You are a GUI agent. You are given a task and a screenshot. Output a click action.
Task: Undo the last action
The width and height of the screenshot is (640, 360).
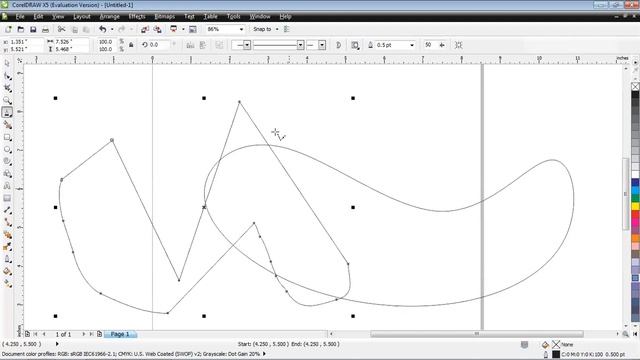[x=102, y=29]
